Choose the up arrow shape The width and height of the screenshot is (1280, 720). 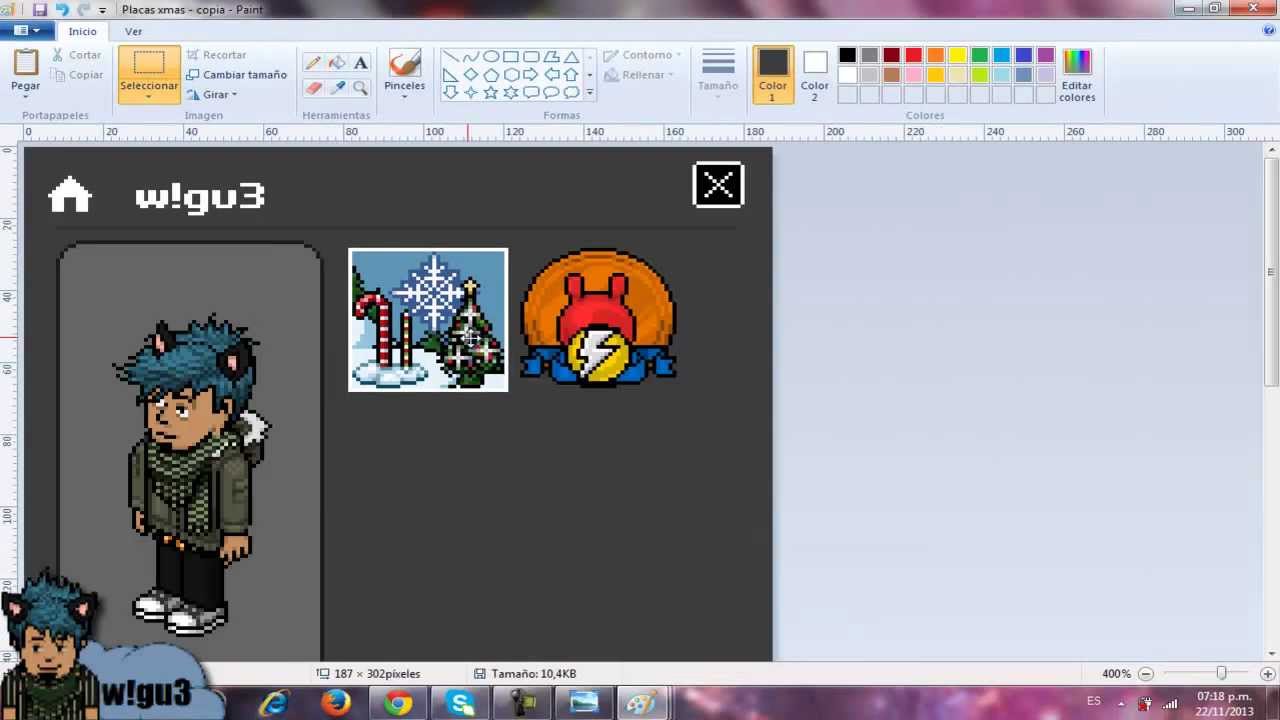(571, 75)
